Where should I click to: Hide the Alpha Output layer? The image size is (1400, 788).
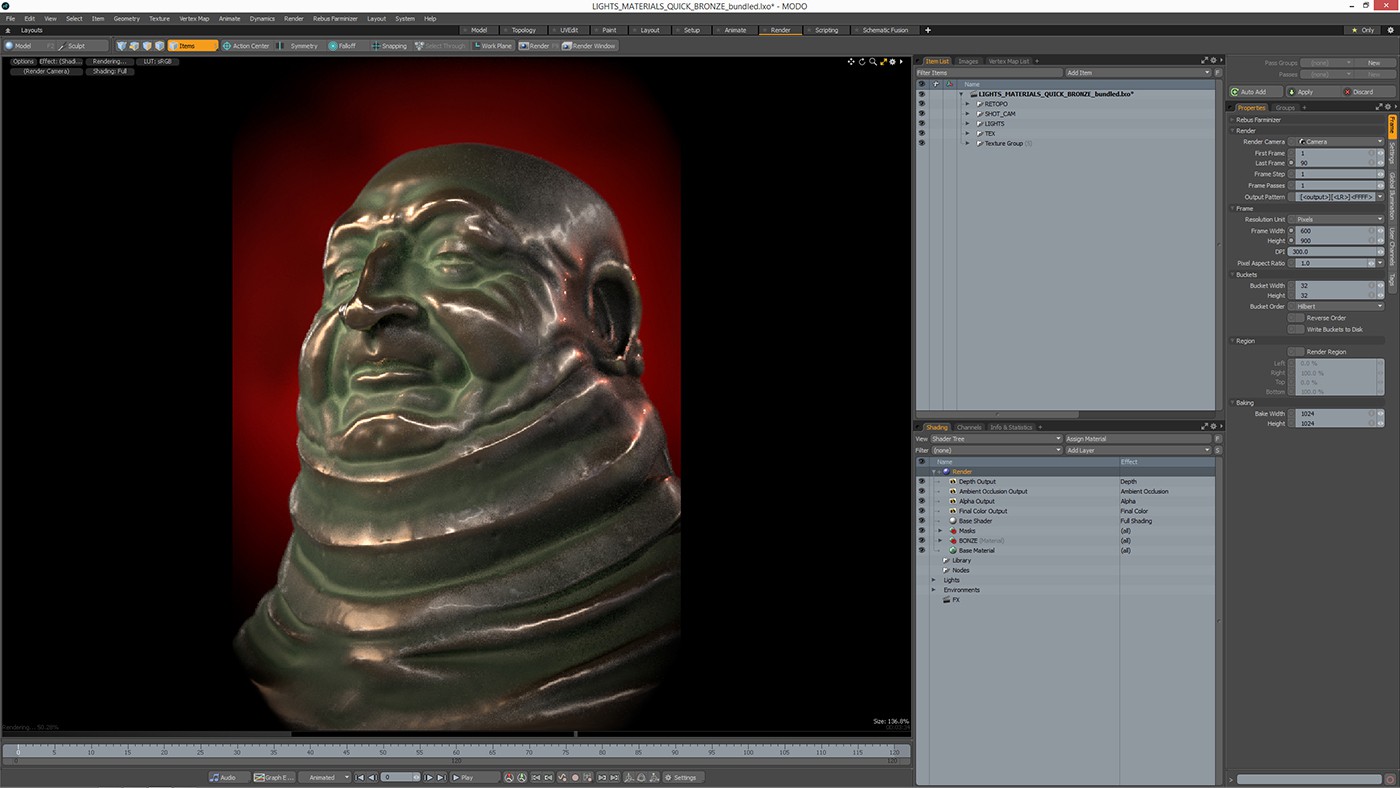click(921, 501)
